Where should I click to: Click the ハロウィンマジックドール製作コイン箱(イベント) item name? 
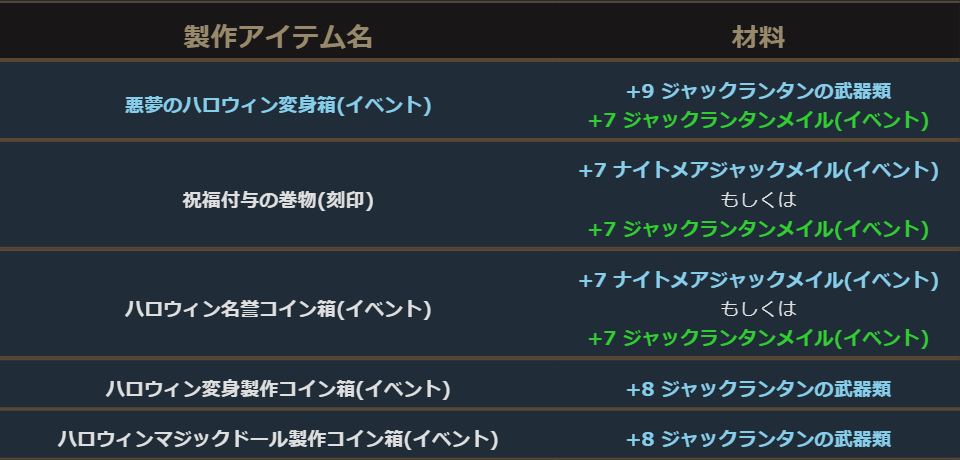pos(278,438)
